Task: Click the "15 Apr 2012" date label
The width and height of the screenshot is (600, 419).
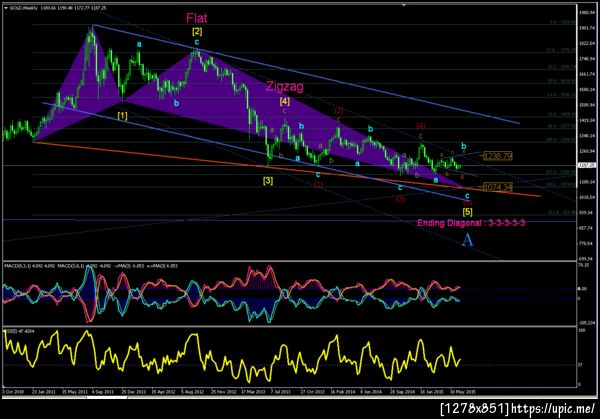Action: pyautogui.click(x=163, y=392)
